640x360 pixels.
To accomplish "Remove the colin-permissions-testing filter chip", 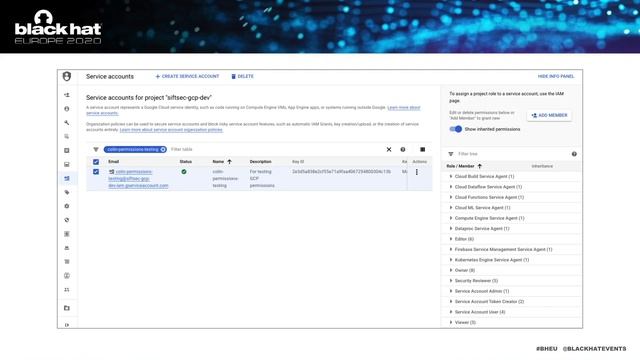I will pos(163,149).
